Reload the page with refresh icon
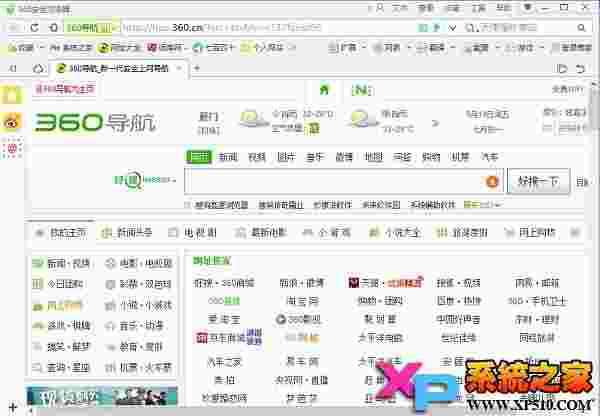This screenshot has width=600, height=416. (34, 28)
